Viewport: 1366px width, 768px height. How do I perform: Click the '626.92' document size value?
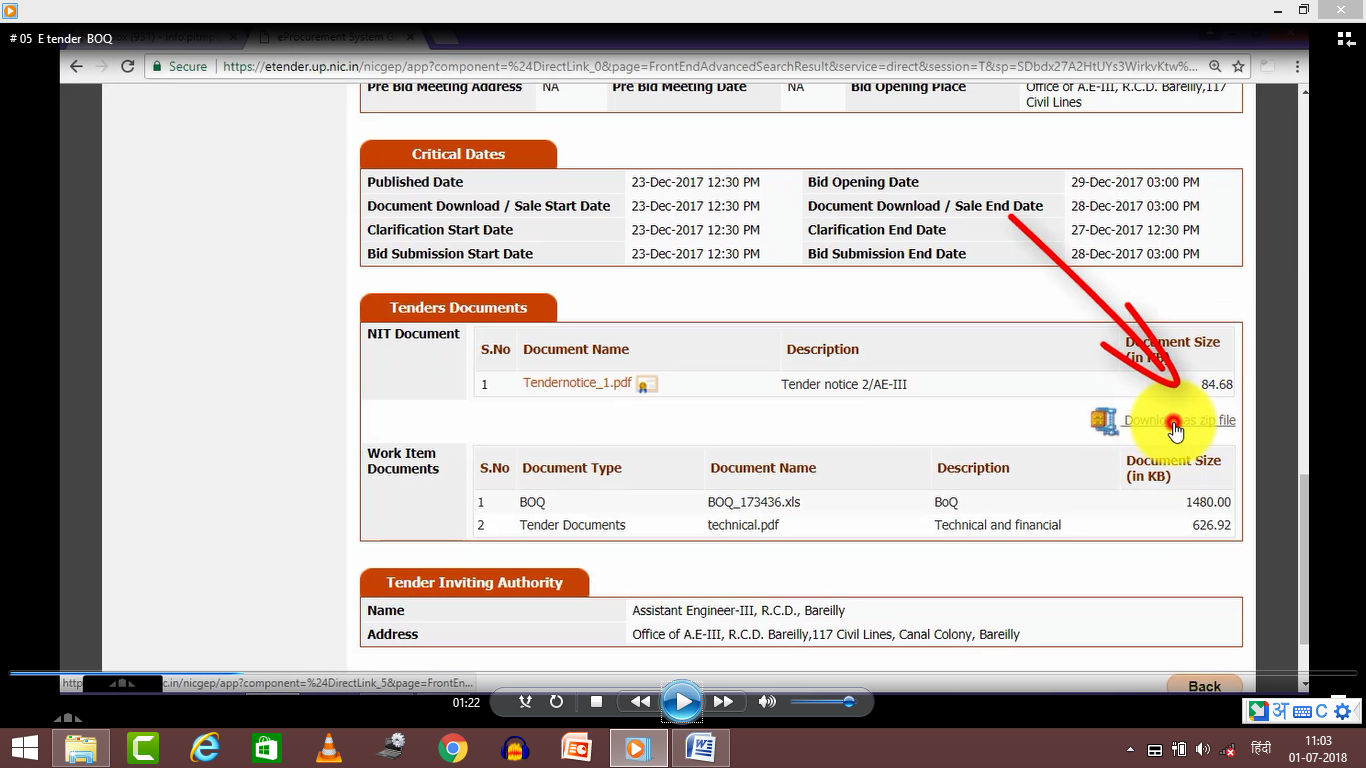pyautogui.click(x=1212, y=525)
